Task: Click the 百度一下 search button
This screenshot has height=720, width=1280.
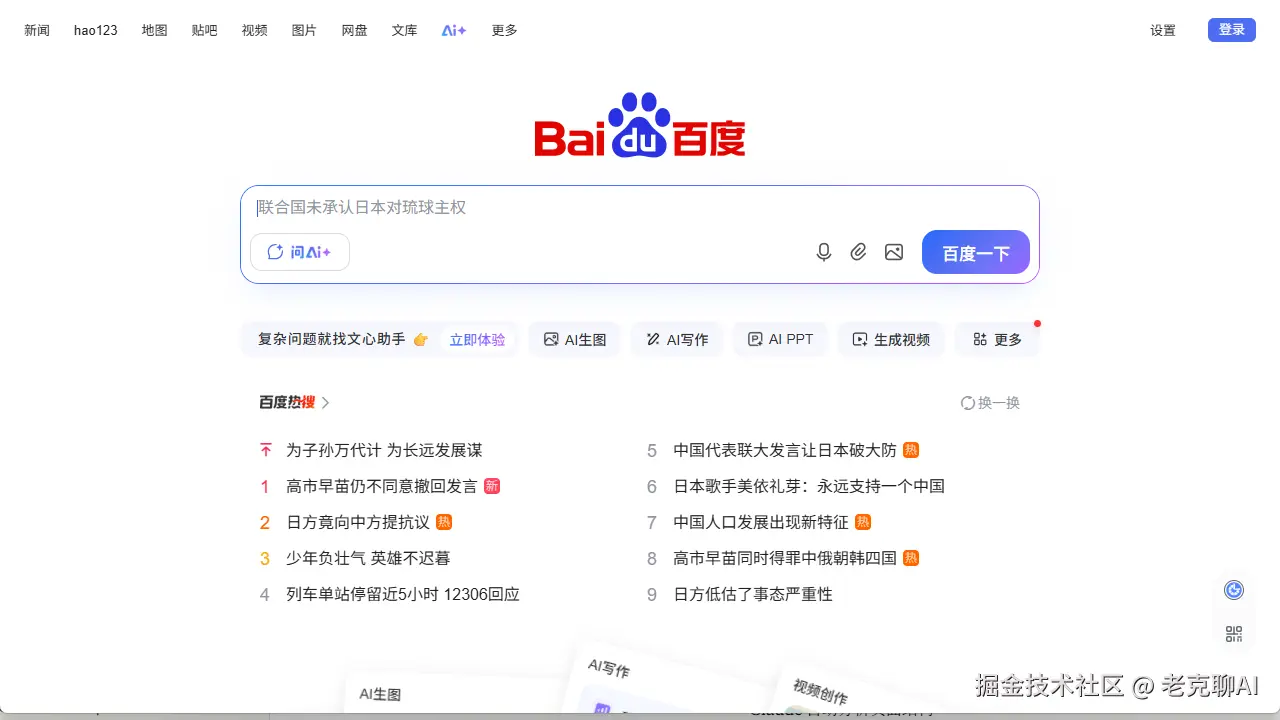Action: pyautogui.click(x=976, y=252)
